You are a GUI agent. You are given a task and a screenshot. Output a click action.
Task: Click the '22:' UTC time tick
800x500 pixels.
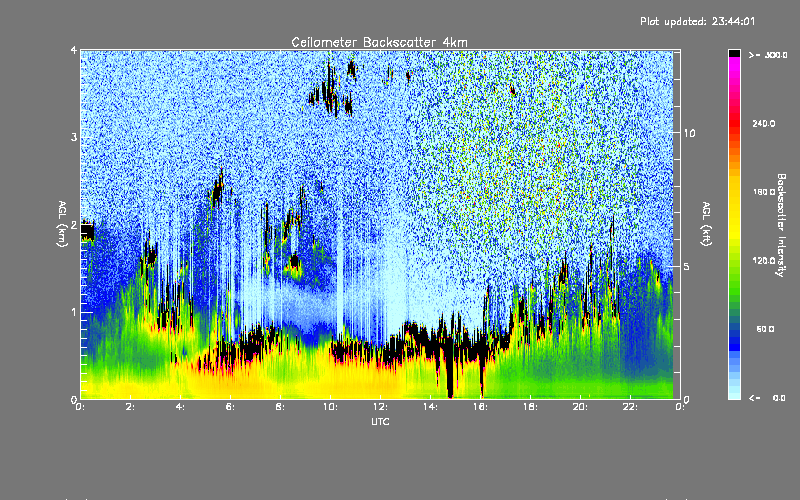630,407
